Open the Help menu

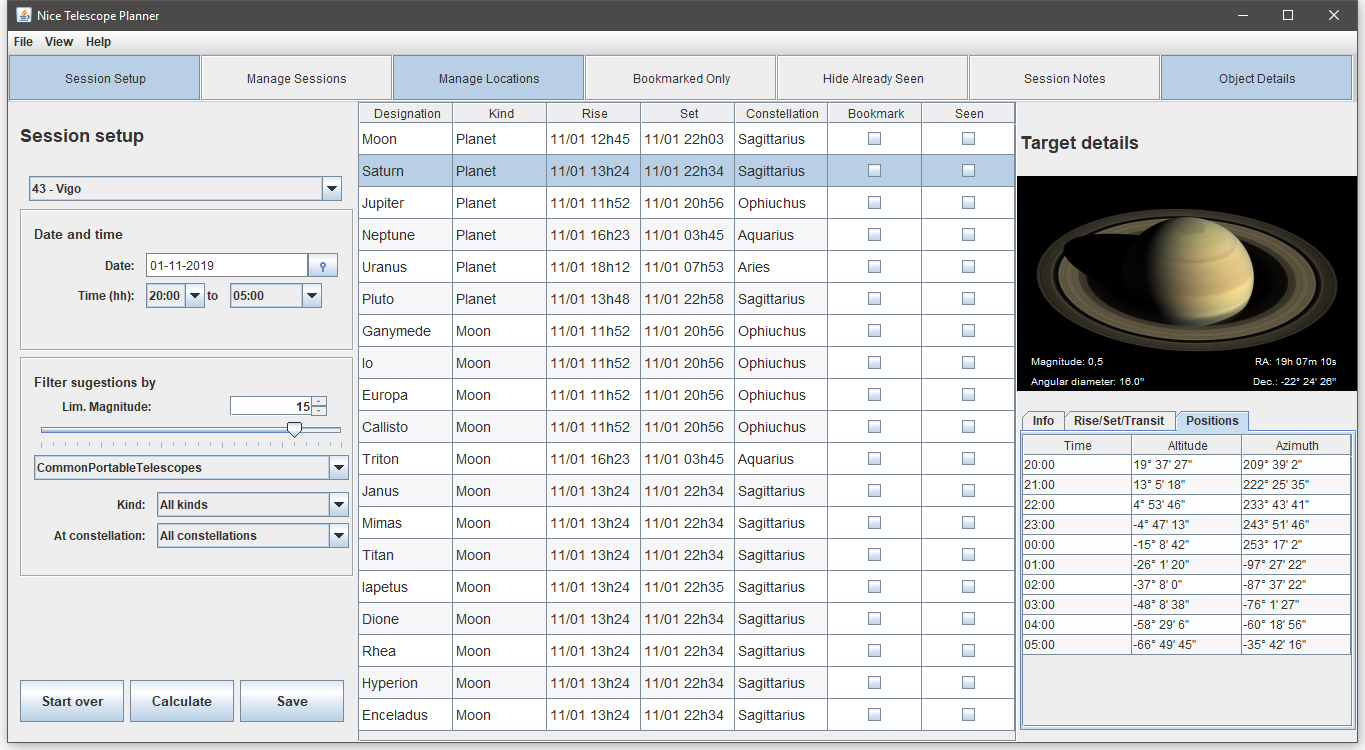[97, 42]
